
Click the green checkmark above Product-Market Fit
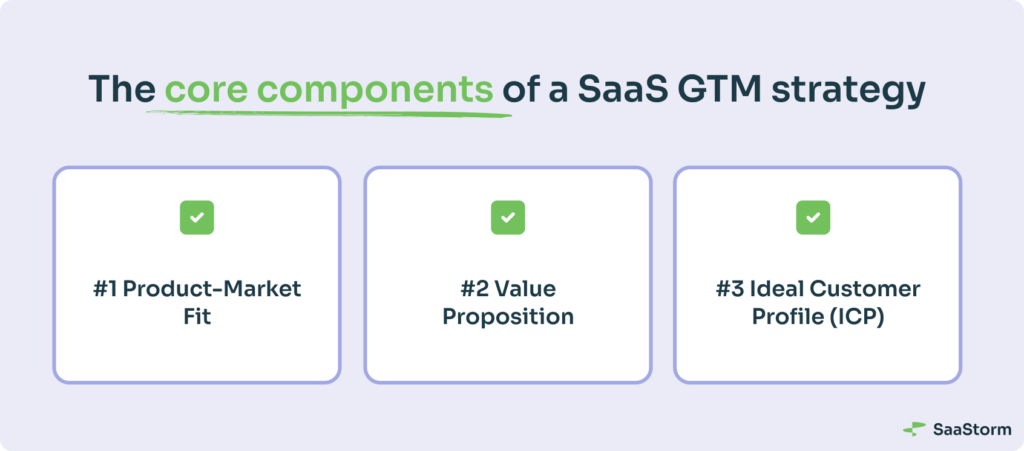[197, 218]
